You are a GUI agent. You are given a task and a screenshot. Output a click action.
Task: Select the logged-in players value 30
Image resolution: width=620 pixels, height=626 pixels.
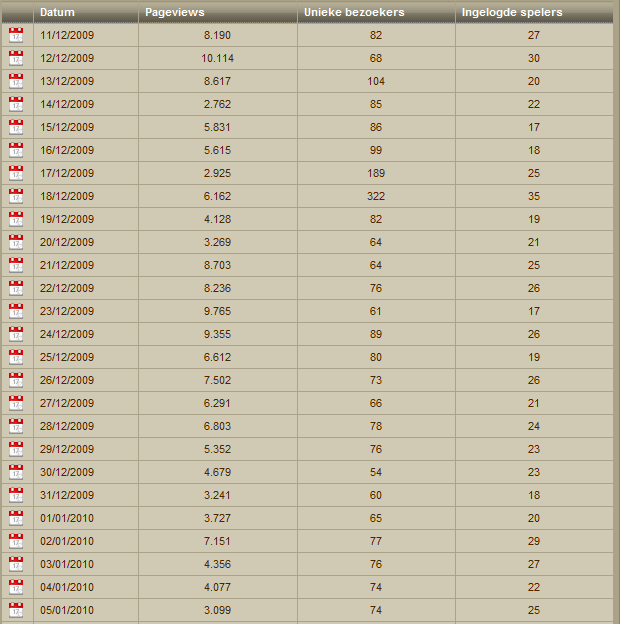pyautogui.click(x=534, y=58)
